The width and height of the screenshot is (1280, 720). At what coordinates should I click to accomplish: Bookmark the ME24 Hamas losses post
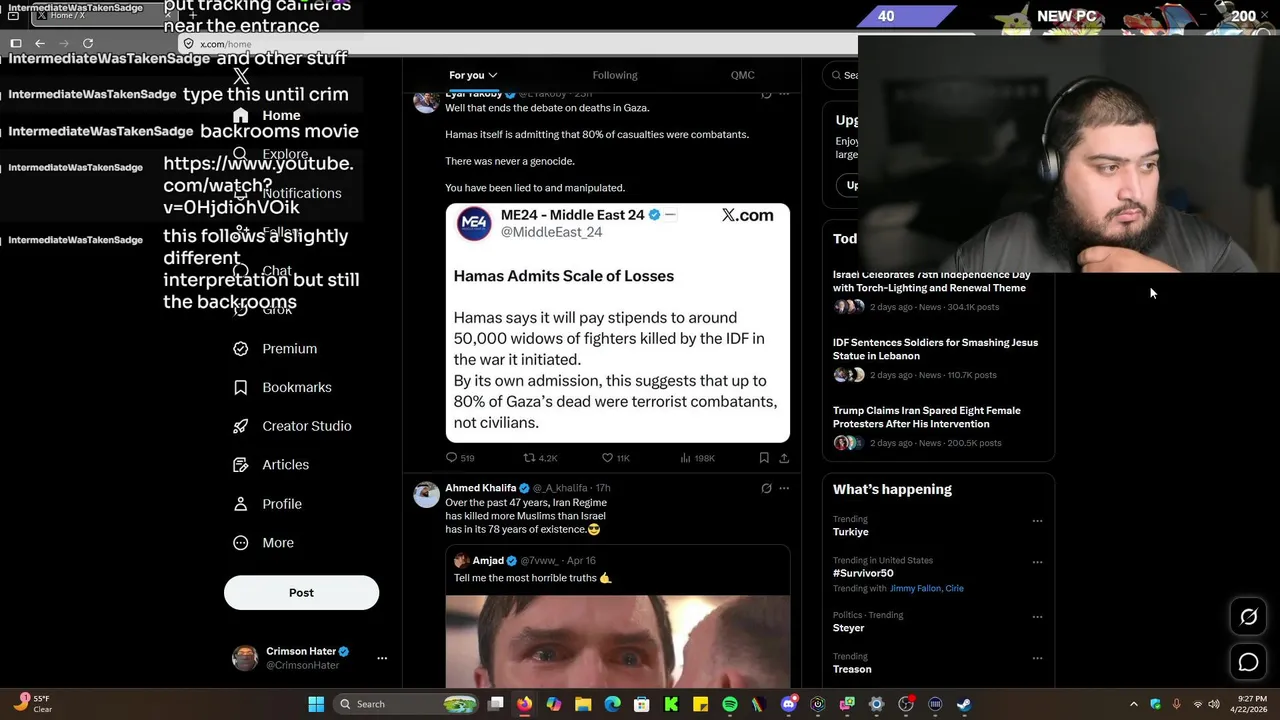coord(764,458)
